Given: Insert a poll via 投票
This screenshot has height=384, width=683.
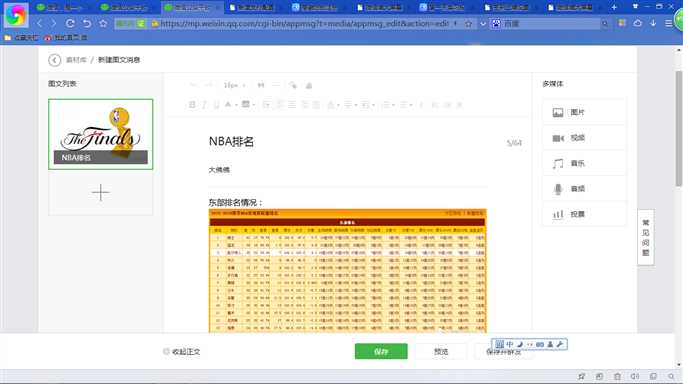Looking at the screenshot, I should point(584,214).
